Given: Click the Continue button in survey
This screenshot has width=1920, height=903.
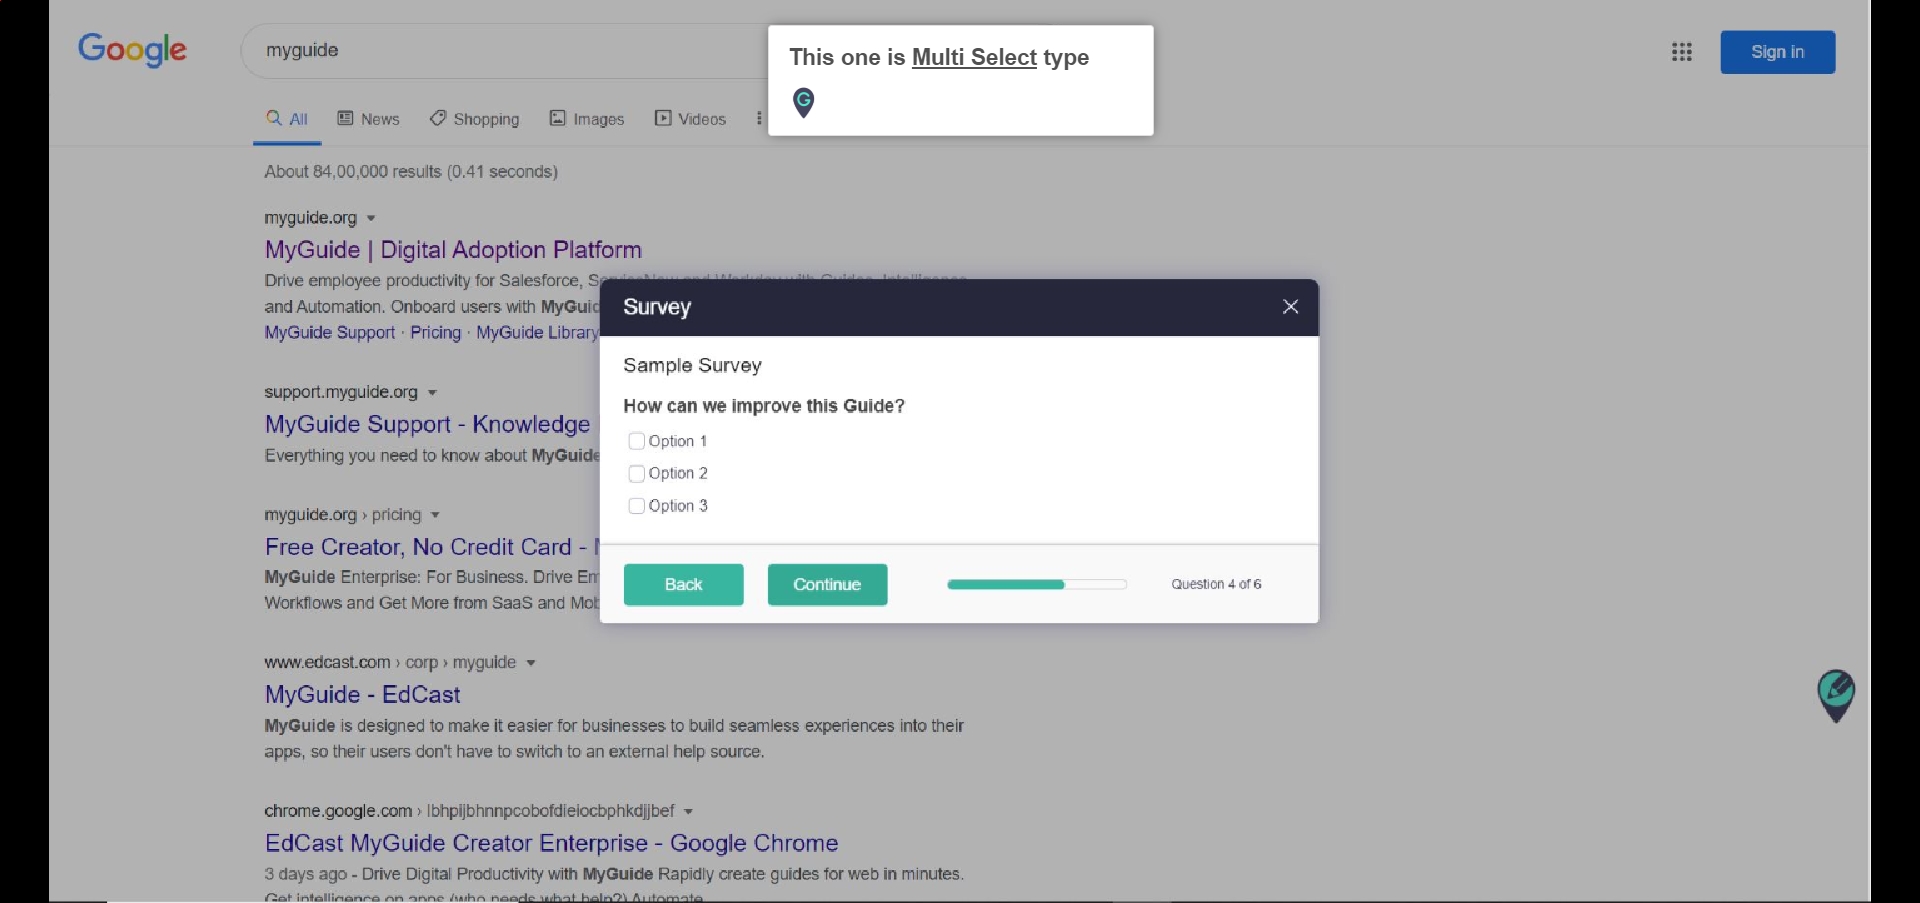Looking at the screenshot, I should pos(827,584).
